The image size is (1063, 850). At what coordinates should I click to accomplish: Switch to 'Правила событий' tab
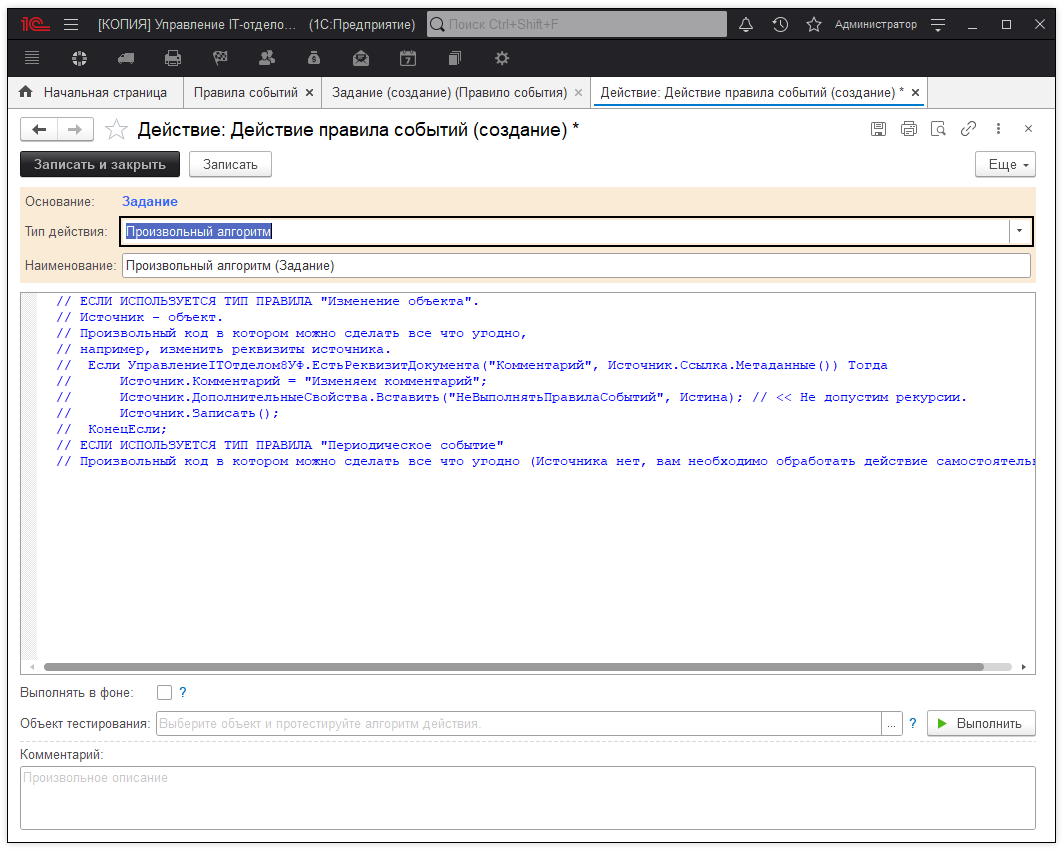(245, 92)
